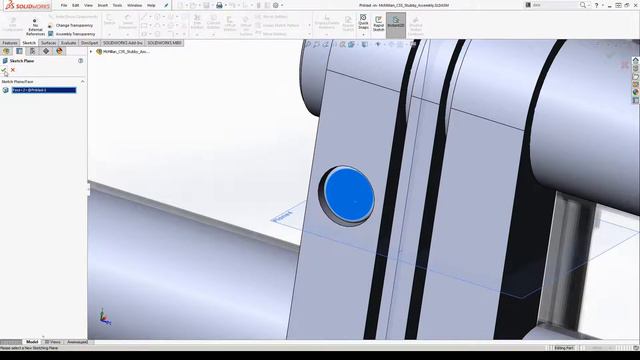Open the Help menu

pos(151,5)
